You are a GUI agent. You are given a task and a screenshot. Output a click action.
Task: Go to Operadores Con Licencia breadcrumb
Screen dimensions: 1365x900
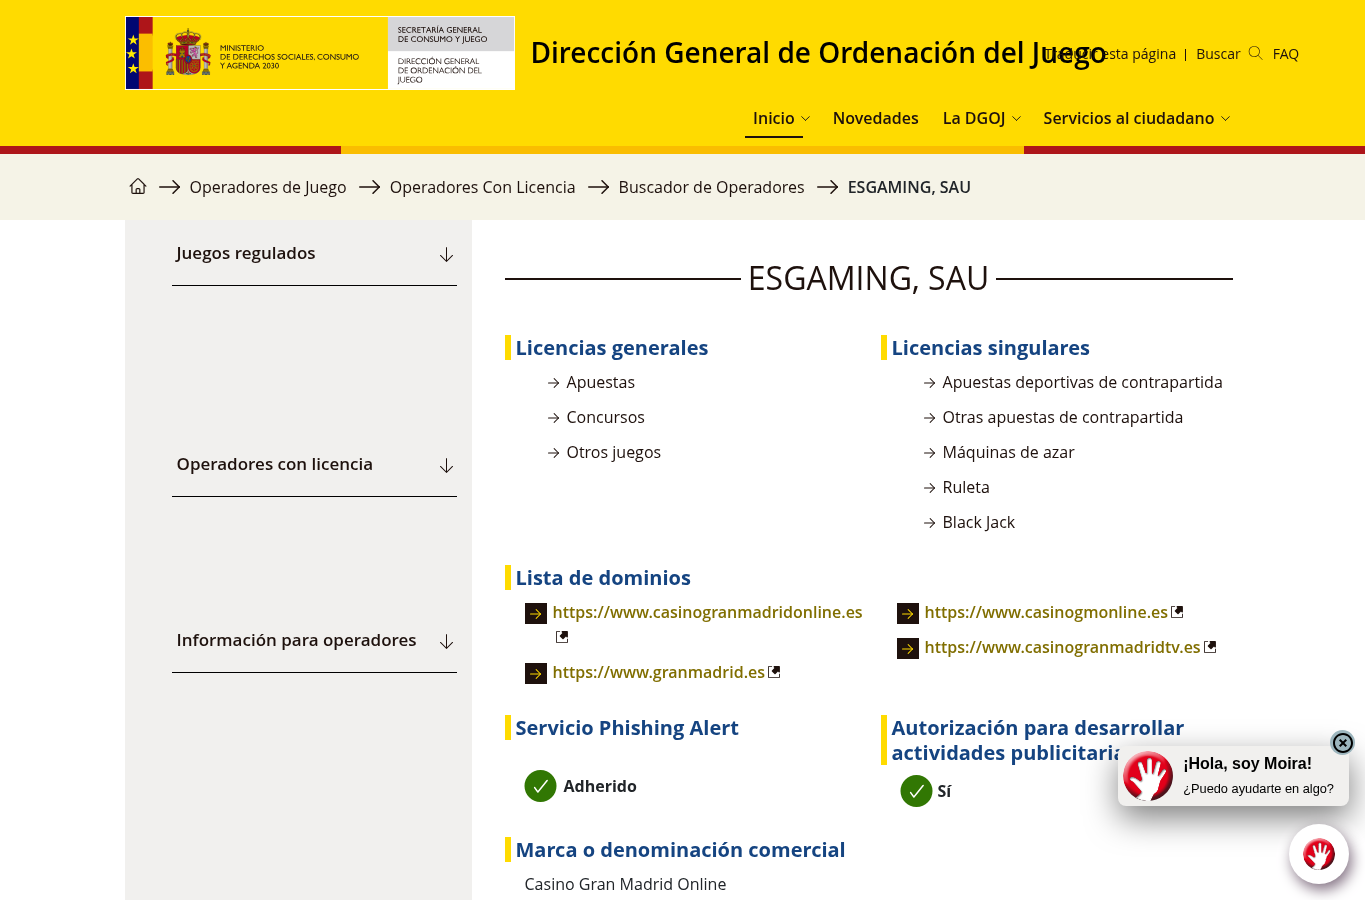(x=482, y=187)
